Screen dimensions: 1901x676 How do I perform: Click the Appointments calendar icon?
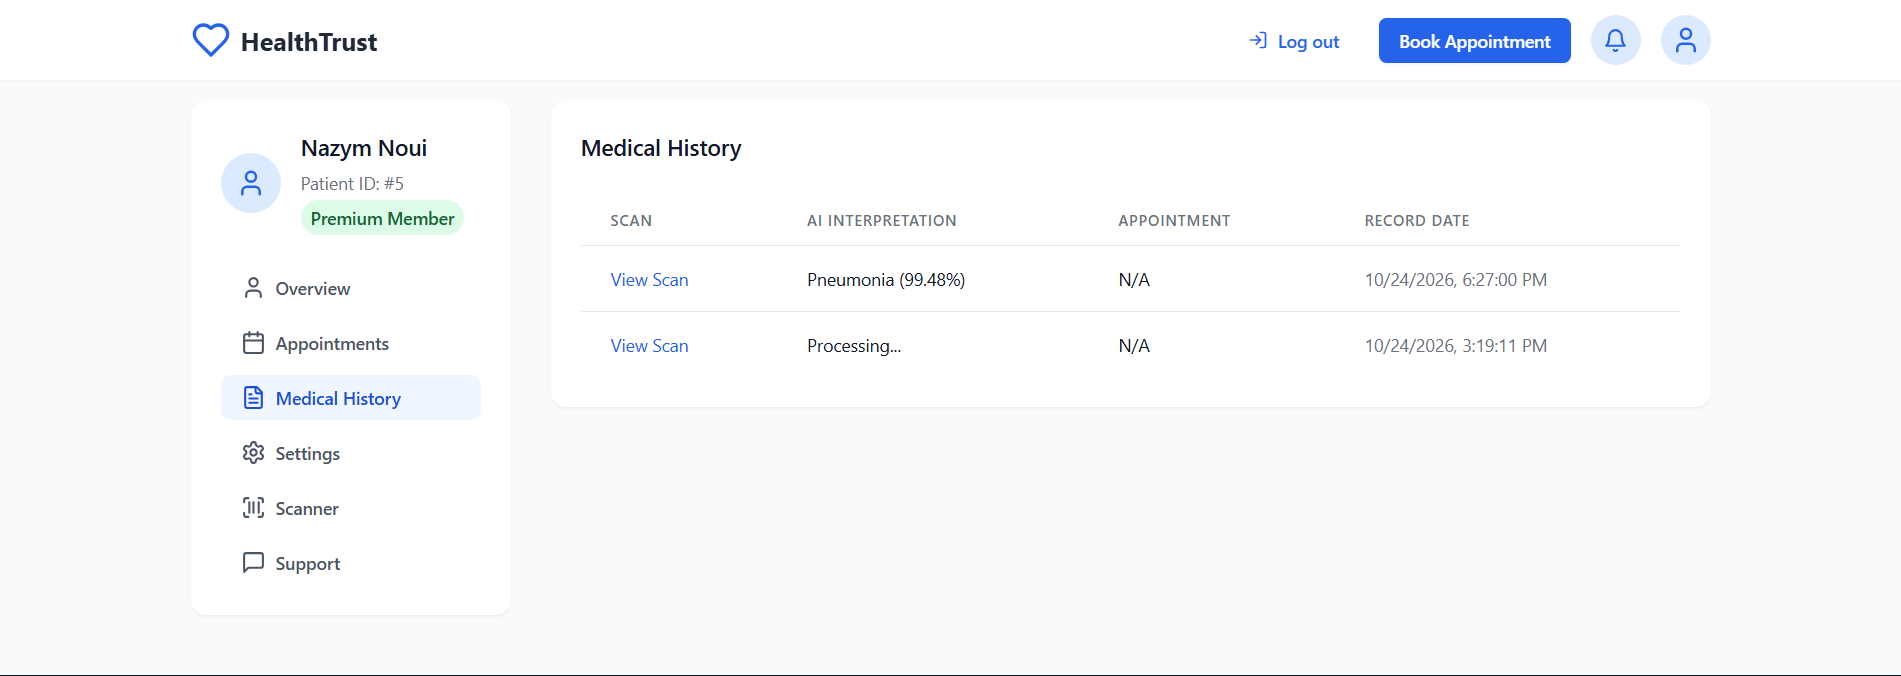(x=253, y=343)
